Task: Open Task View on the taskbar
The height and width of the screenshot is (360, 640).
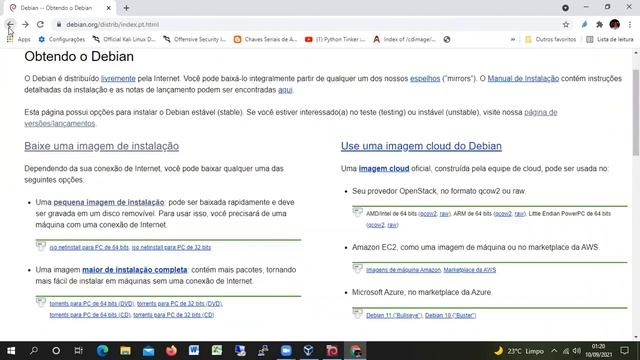Action: click(78, 351)
